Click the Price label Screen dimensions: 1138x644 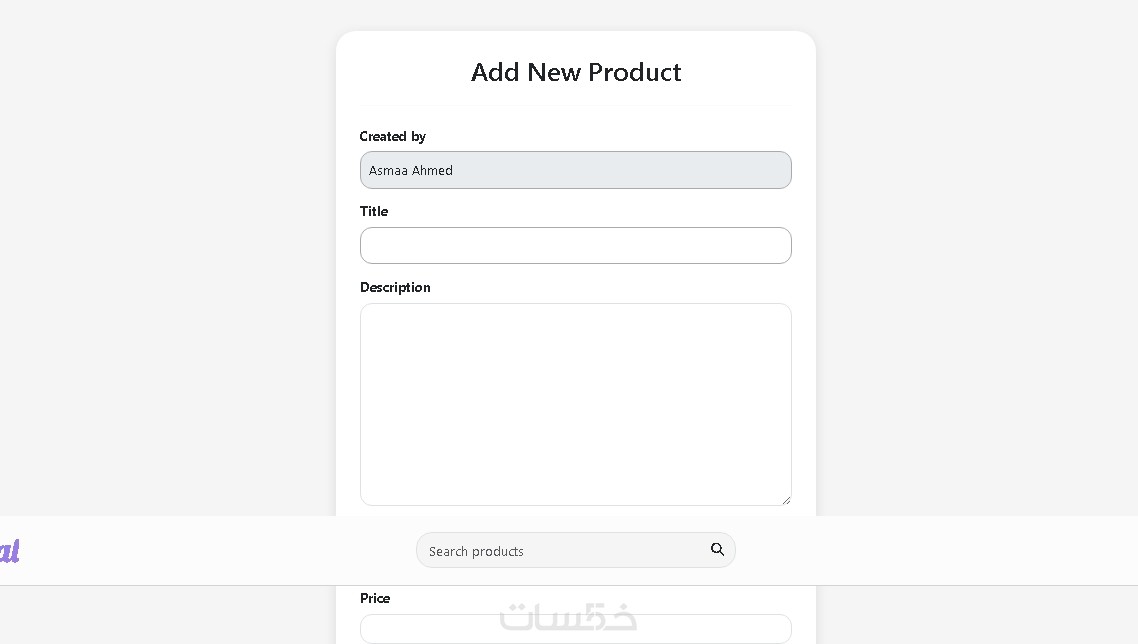pos(375,598)
